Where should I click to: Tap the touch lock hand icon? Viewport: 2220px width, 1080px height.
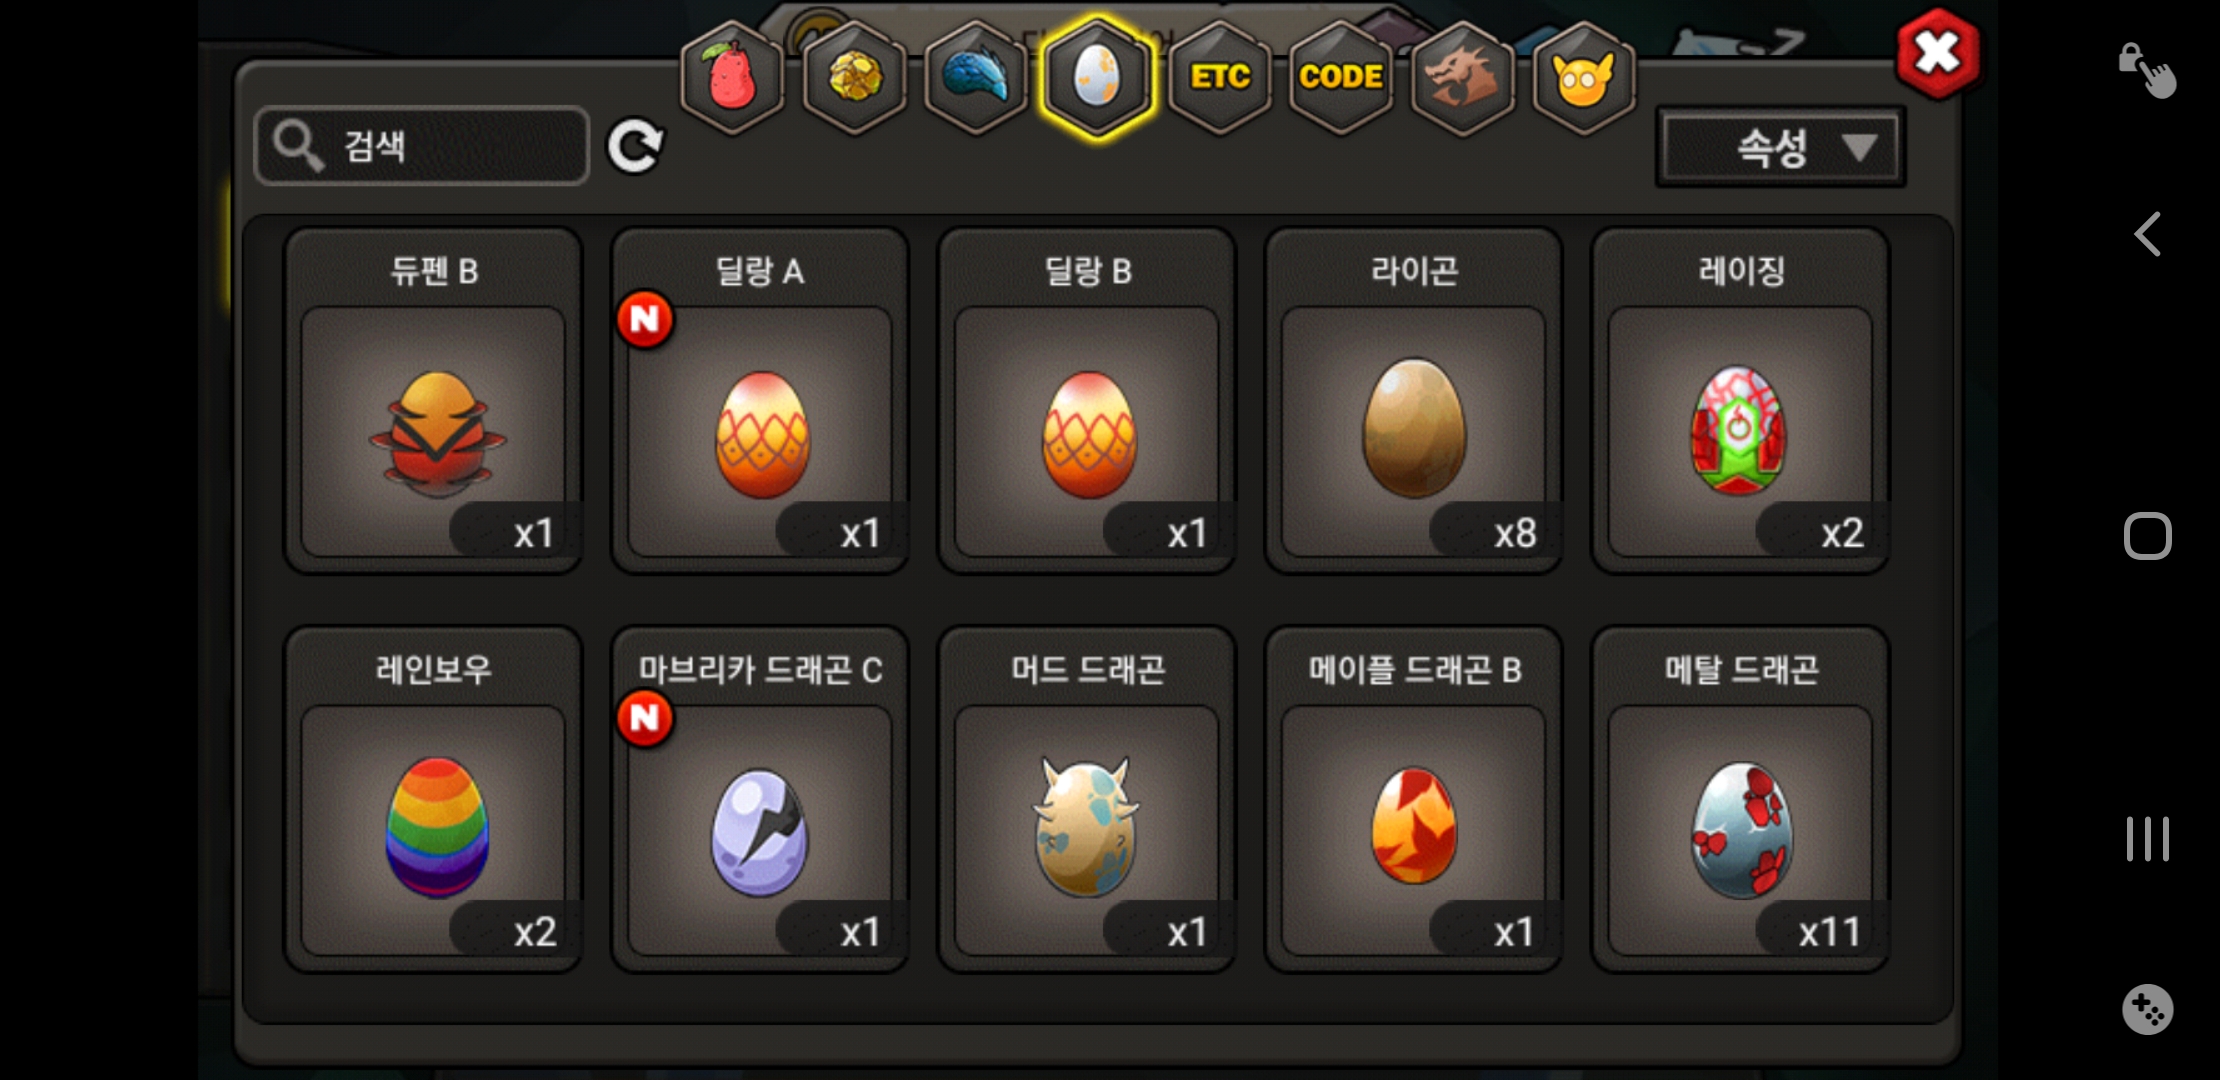(x=2147, y=71)
